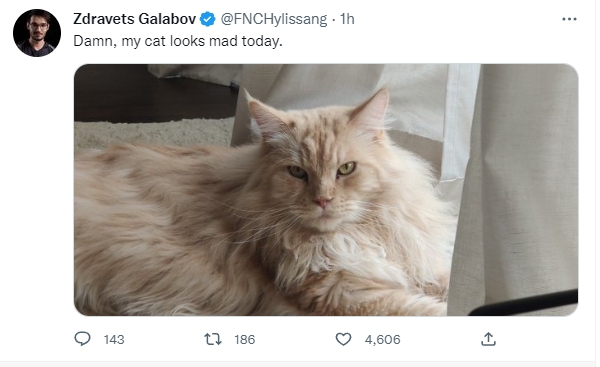Image resolution: width=600 pixels, height=367 pixels.
Task: Click the Zdravets Galabov display name
Action: tap(134, 19)
